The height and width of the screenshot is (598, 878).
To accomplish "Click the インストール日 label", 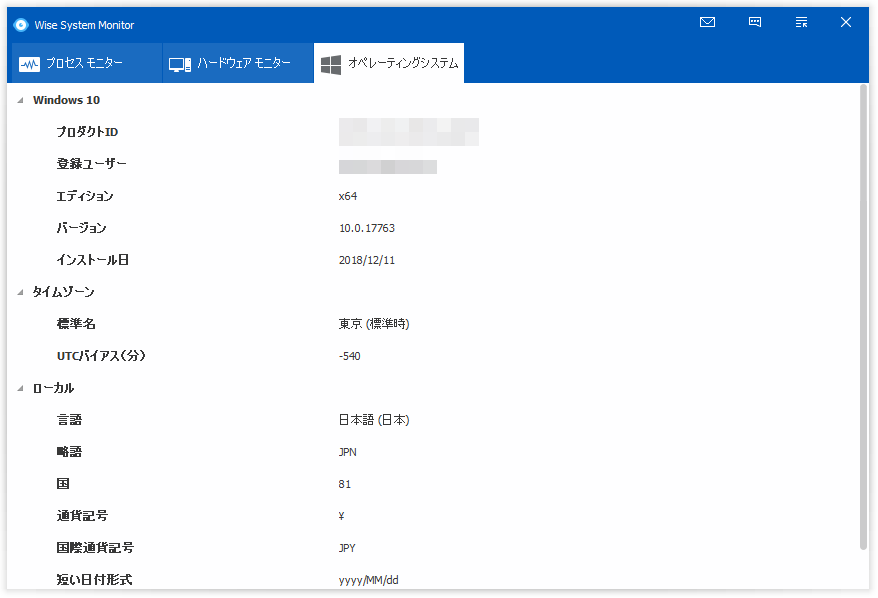I will [92, 260].
